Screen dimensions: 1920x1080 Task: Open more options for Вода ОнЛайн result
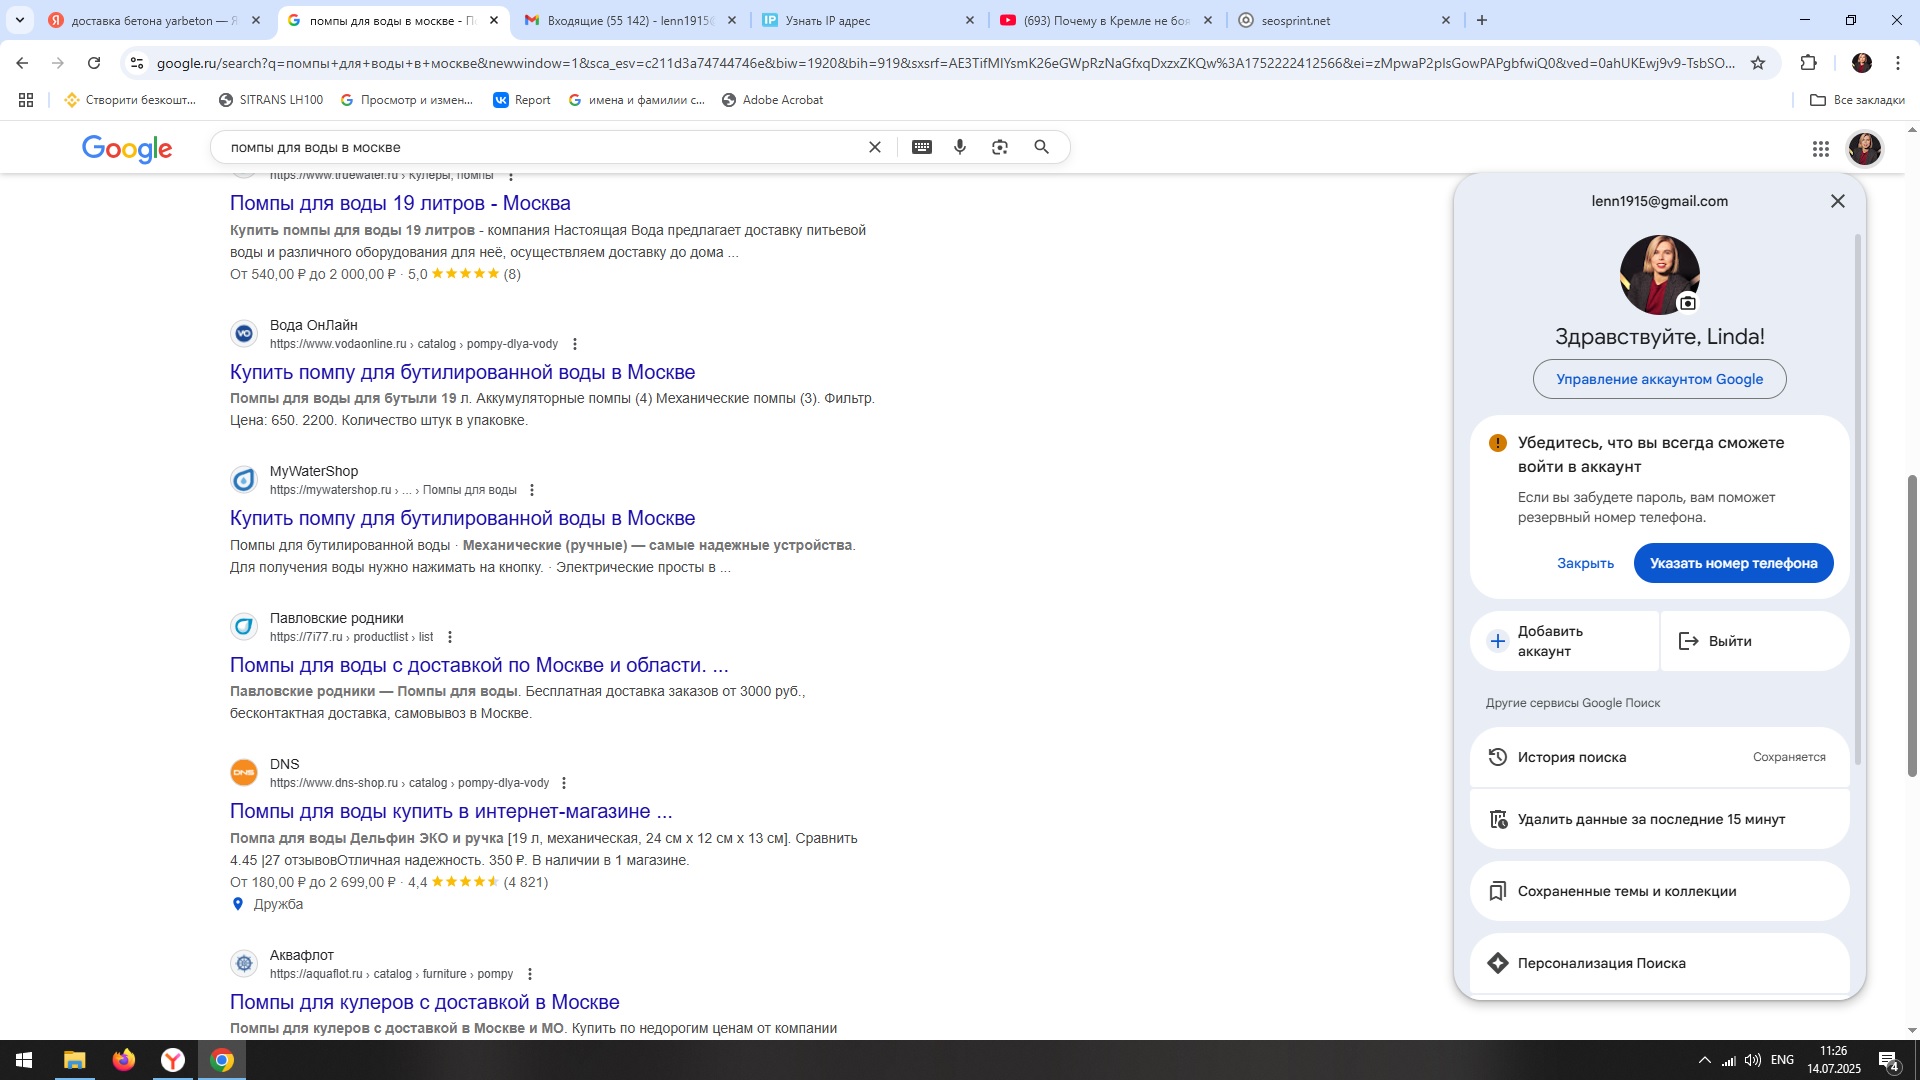[x=574, y=344]
